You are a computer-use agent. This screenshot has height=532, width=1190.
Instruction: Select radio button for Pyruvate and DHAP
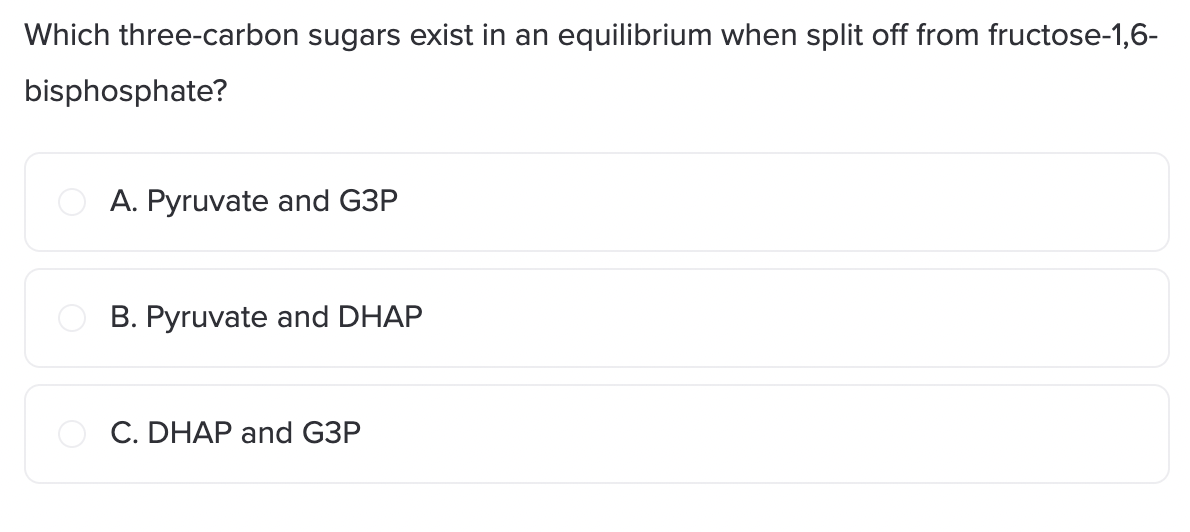click(72, 318)
